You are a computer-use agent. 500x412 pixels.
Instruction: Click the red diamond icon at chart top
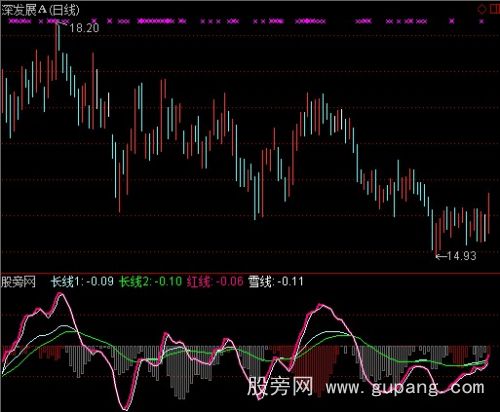click(x=482, y=9)
